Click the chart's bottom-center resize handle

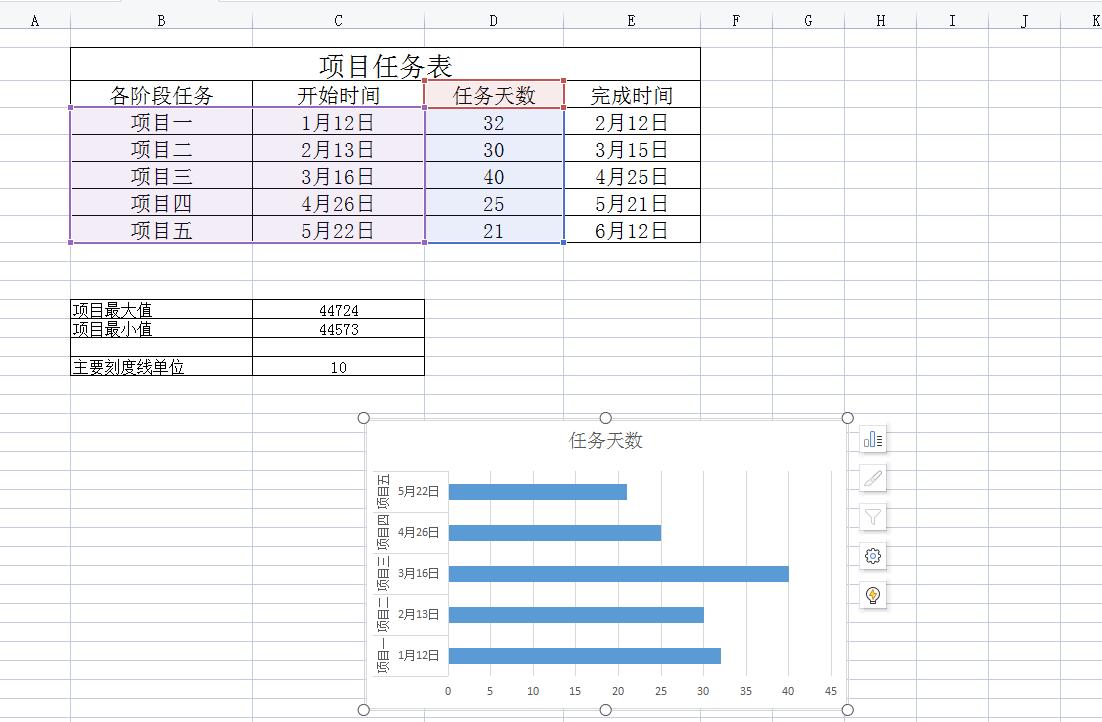pos(605,710)
